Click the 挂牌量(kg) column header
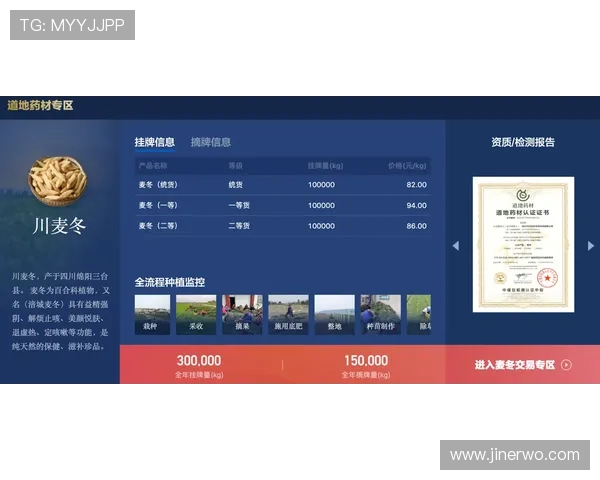This screenshot has height=480, width=600. pyautogui.click(x=325, y=166)
